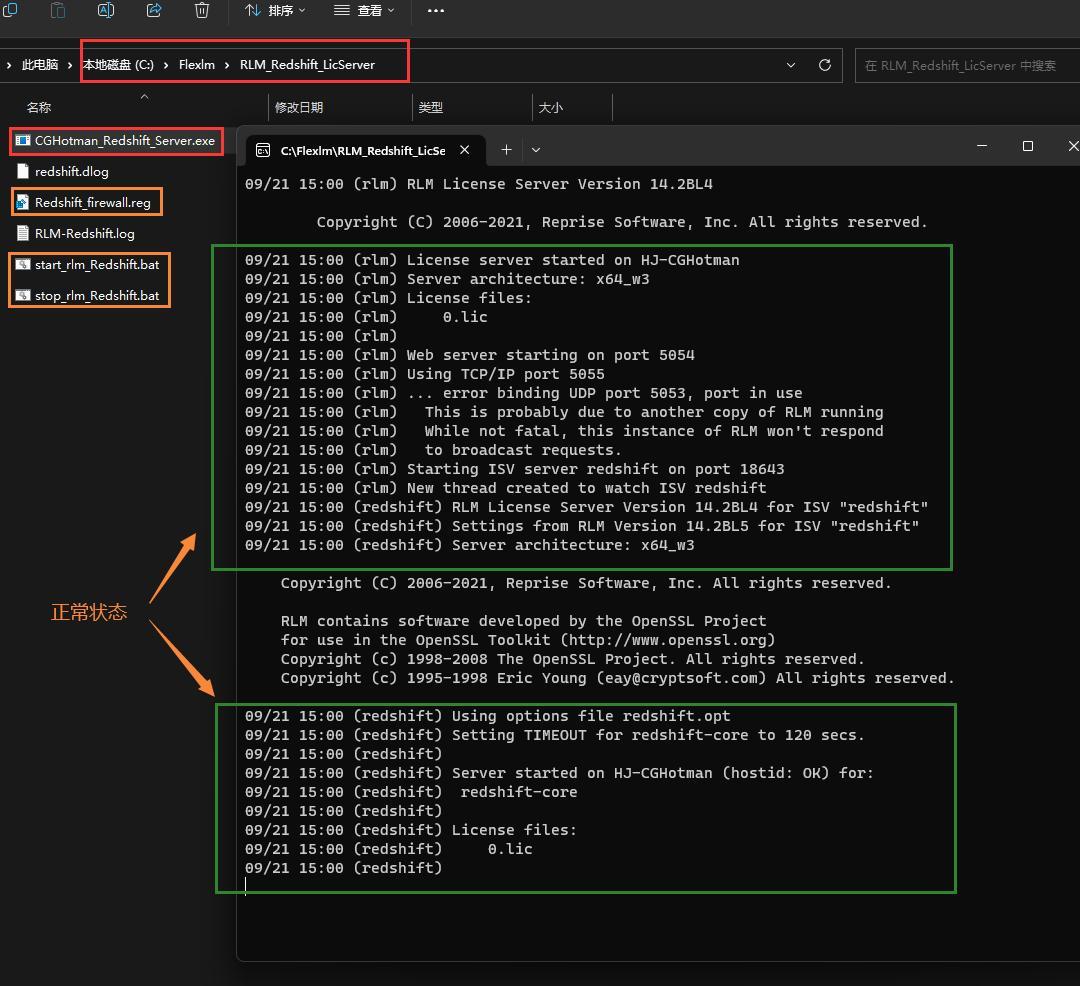Click the share icon in Explorer toolbar

point(154,10)
